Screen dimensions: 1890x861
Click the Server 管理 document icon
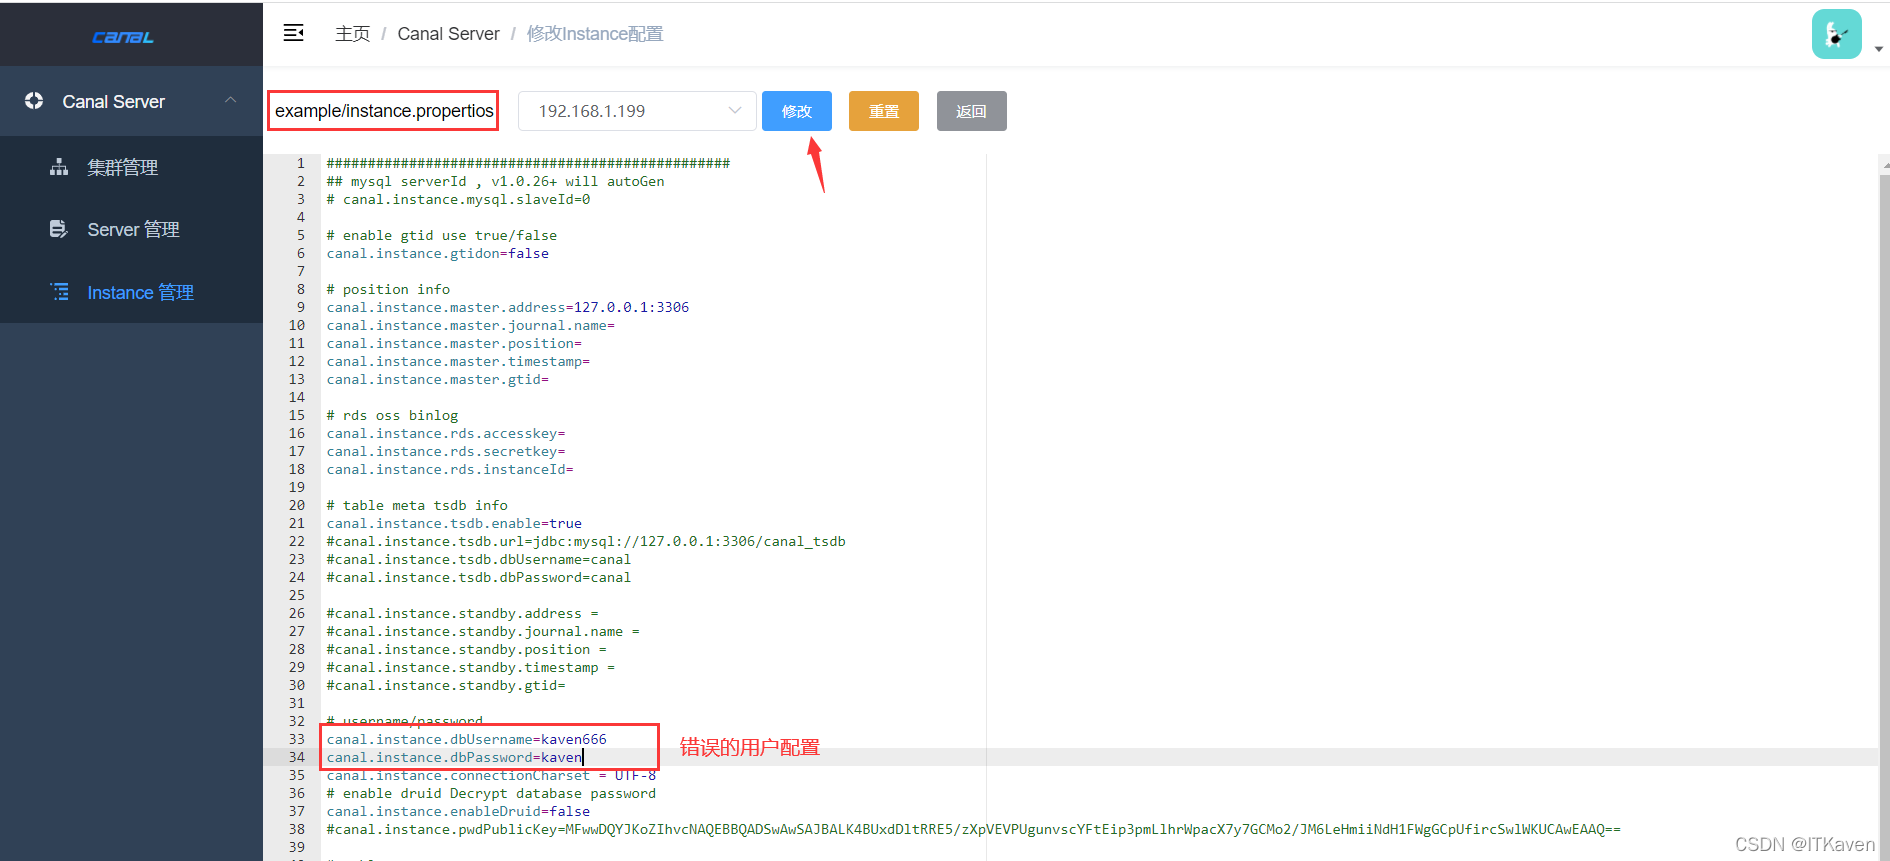(x=59, y=229)
